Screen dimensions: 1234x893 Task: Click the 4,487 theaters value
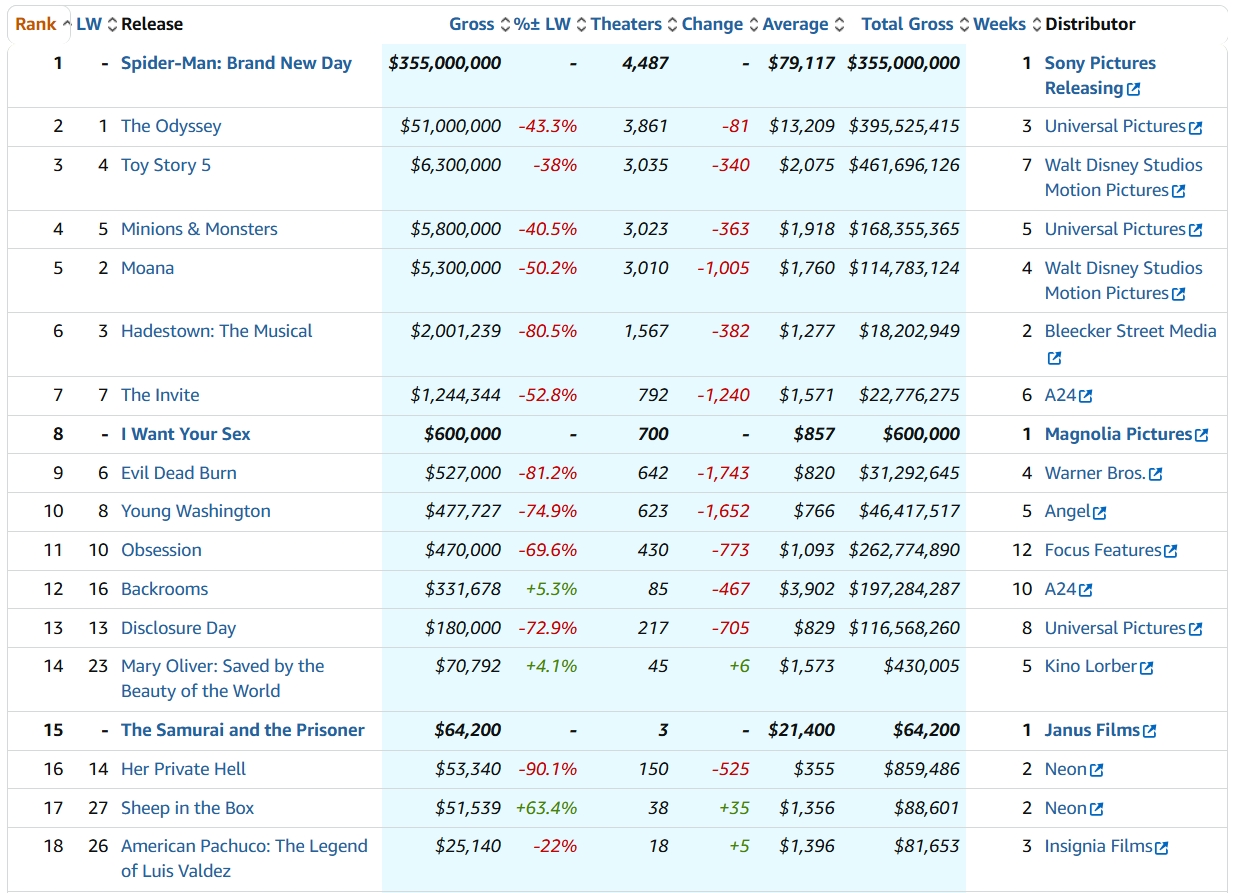[645, 63]
